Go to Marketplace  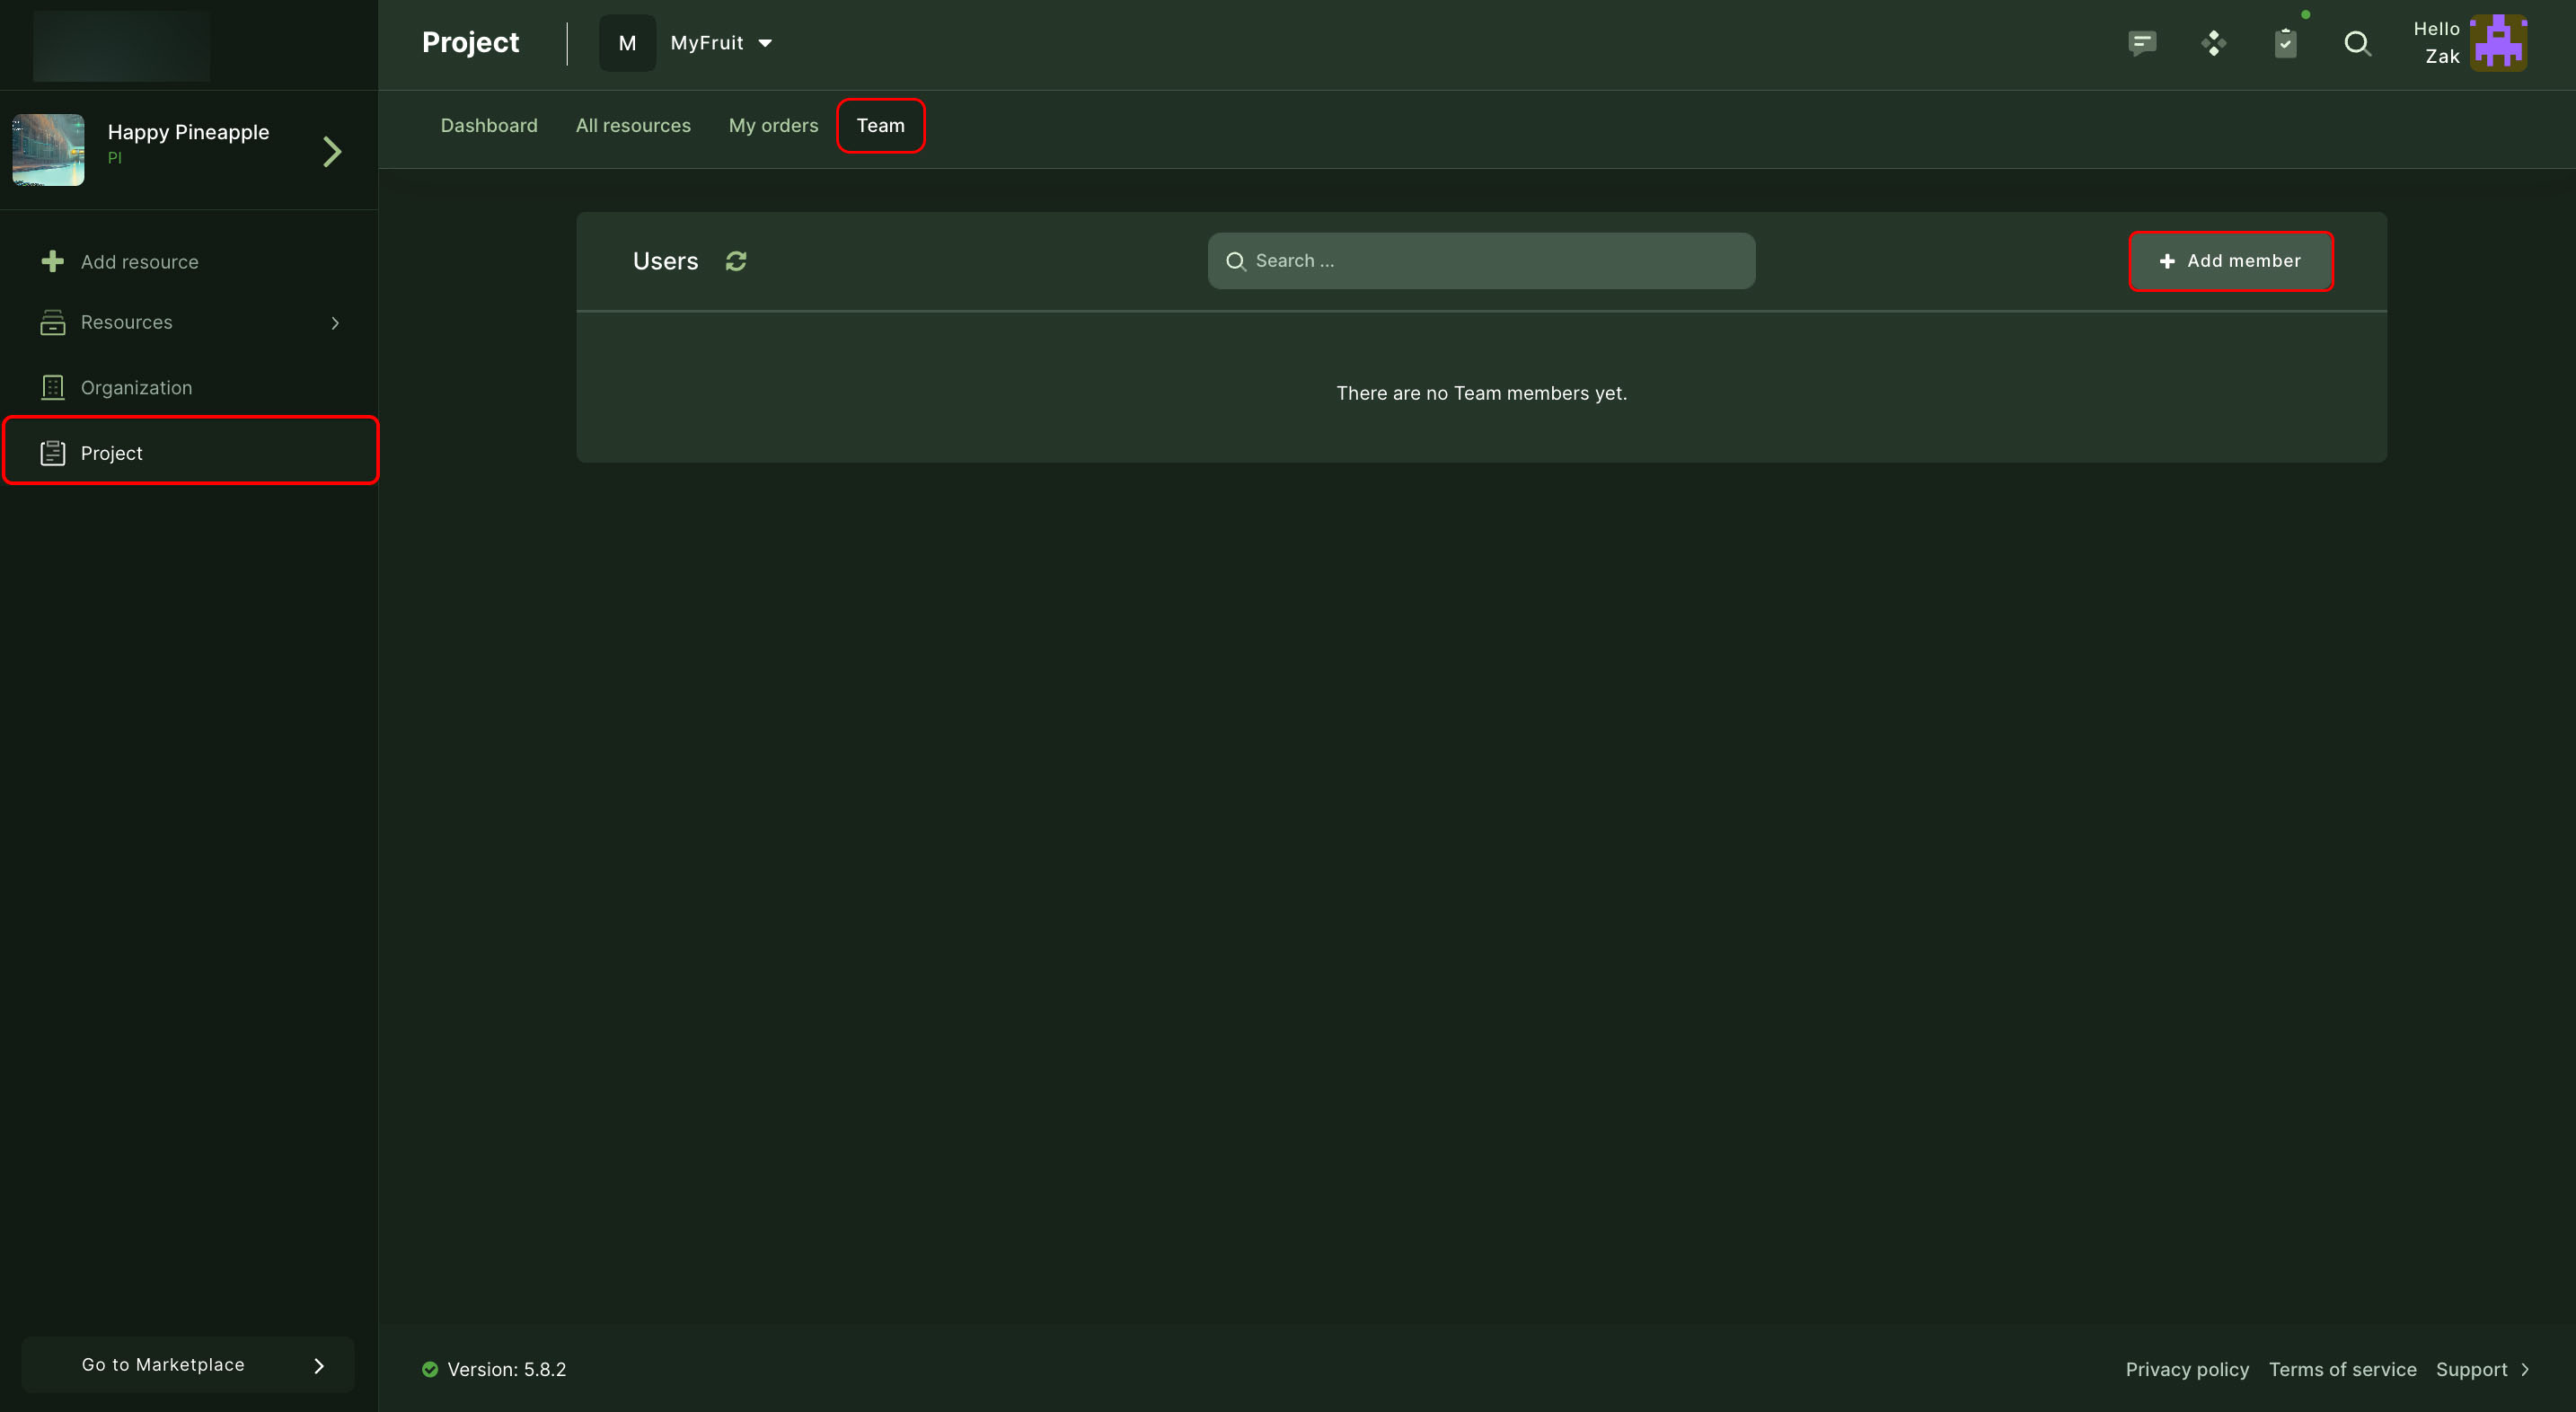tap(188, 1365)
